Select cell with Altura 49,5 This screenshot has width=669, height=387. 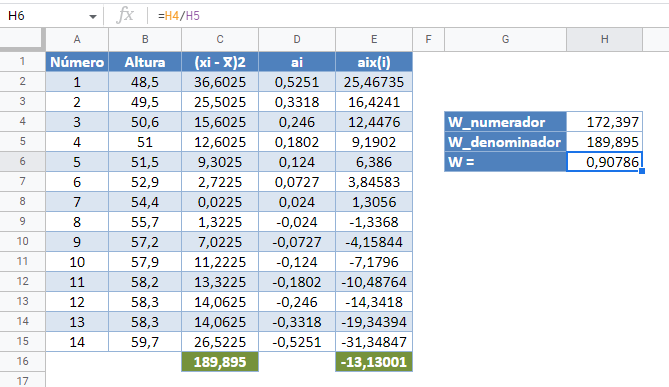pos(145,102)
